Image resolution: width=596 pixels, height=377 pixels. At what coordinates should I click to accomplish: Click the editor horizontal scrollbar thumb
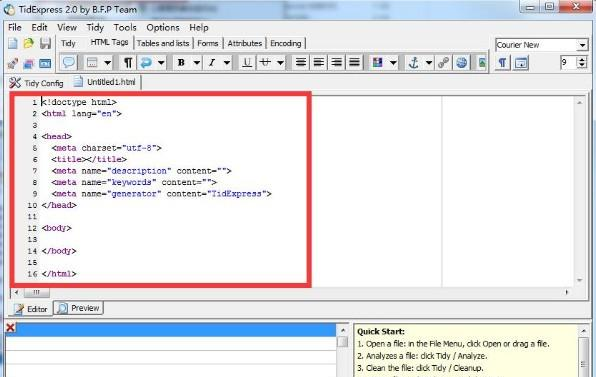tap(36, 292)
